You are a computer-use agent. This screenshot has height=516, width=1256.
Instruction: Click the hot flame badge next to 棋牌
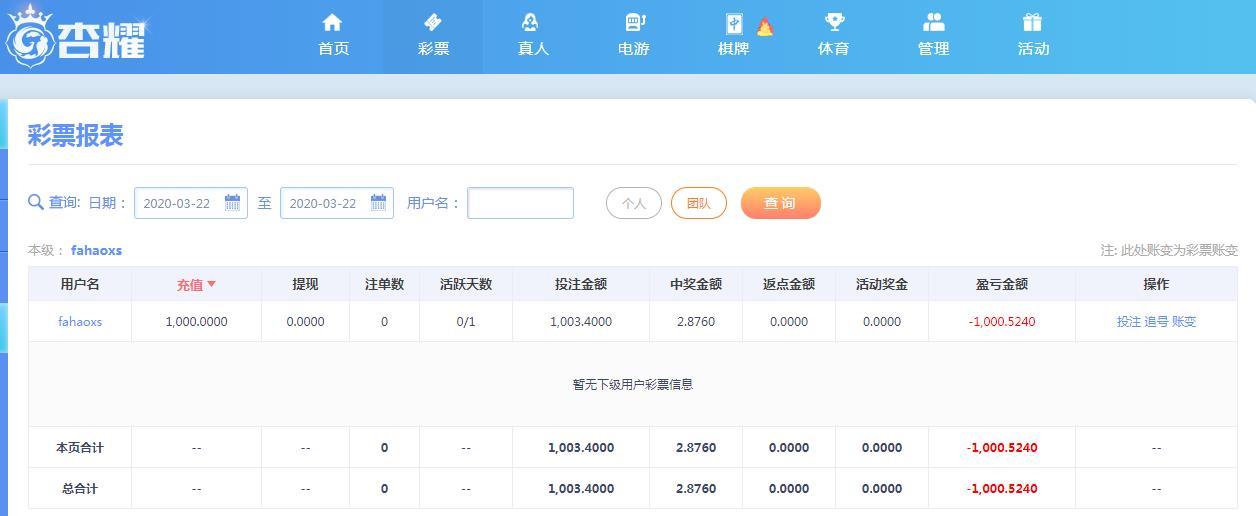tap(765, 27)
